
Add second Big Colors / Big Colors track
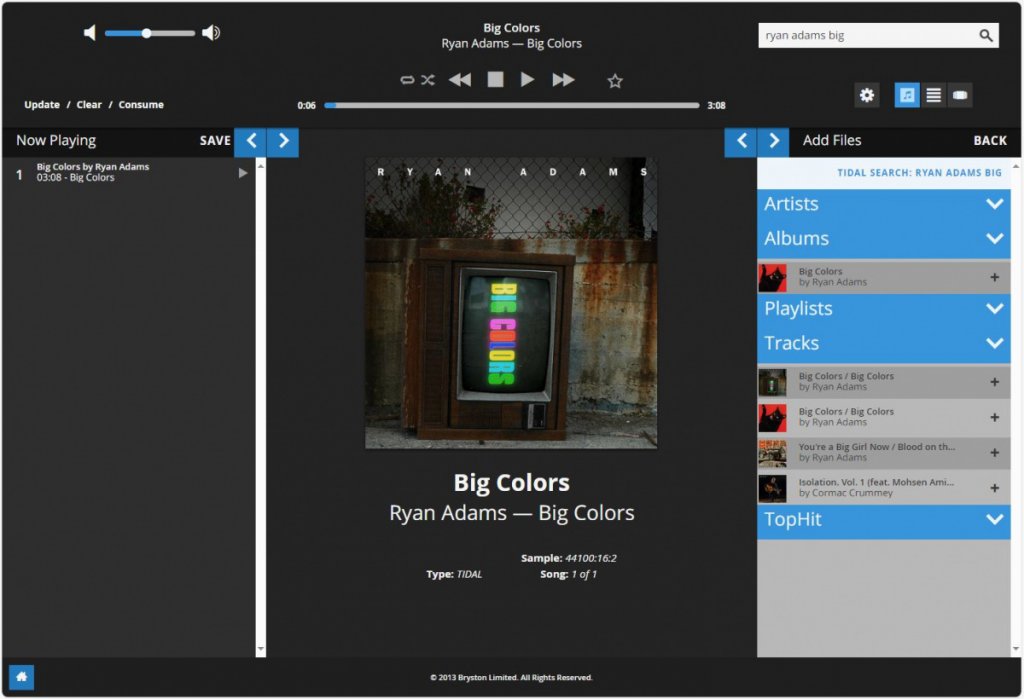point(994,417)
